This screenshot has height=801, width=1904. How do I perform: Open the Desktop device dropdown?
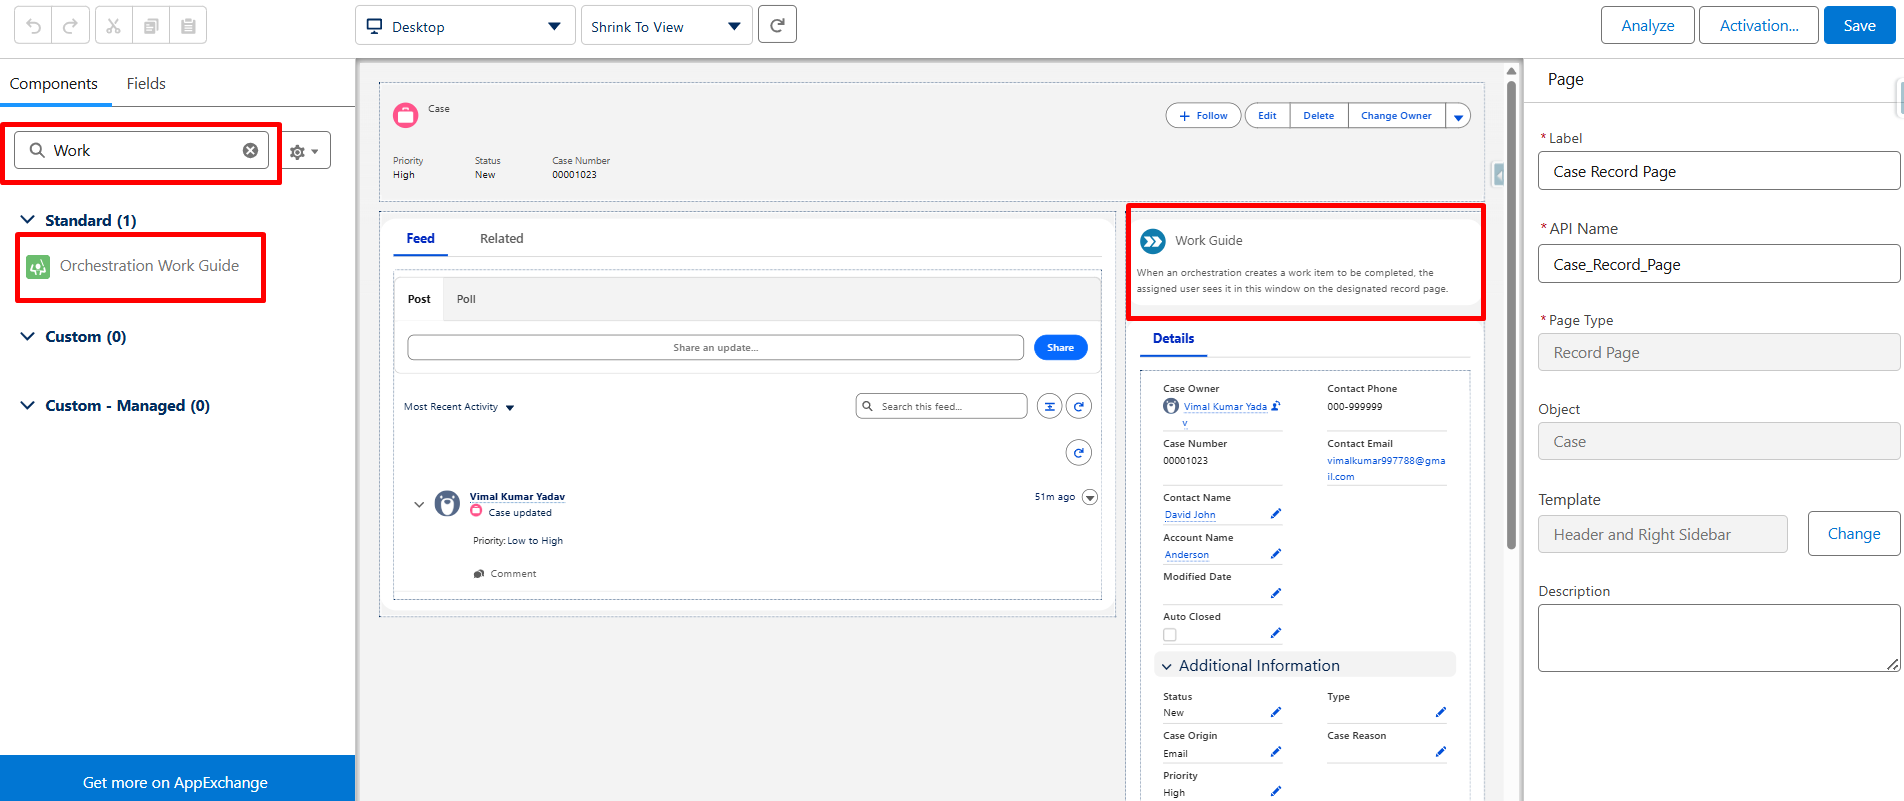point(465,26)
